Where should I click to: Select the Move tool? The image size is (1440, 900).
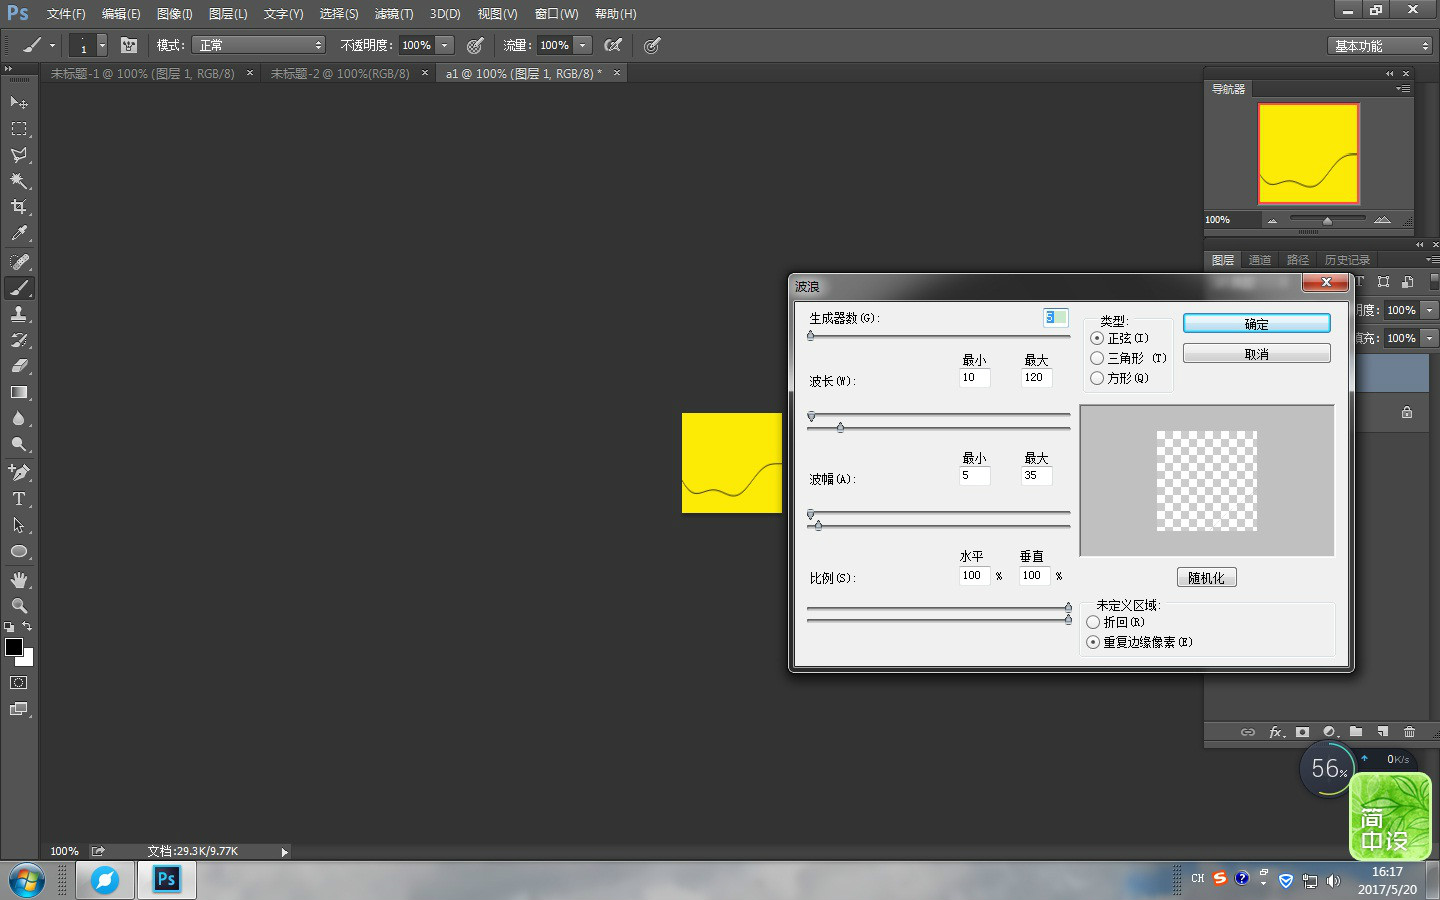(19, 102)
